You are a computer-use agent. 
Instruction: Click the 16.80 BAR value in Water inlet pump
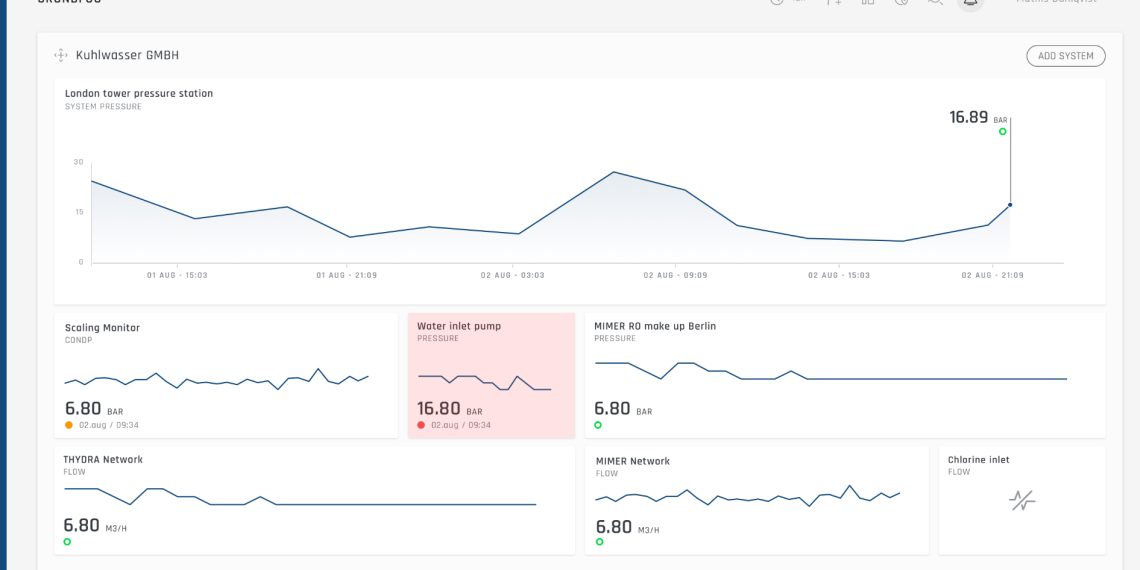[x=439, y=409]
